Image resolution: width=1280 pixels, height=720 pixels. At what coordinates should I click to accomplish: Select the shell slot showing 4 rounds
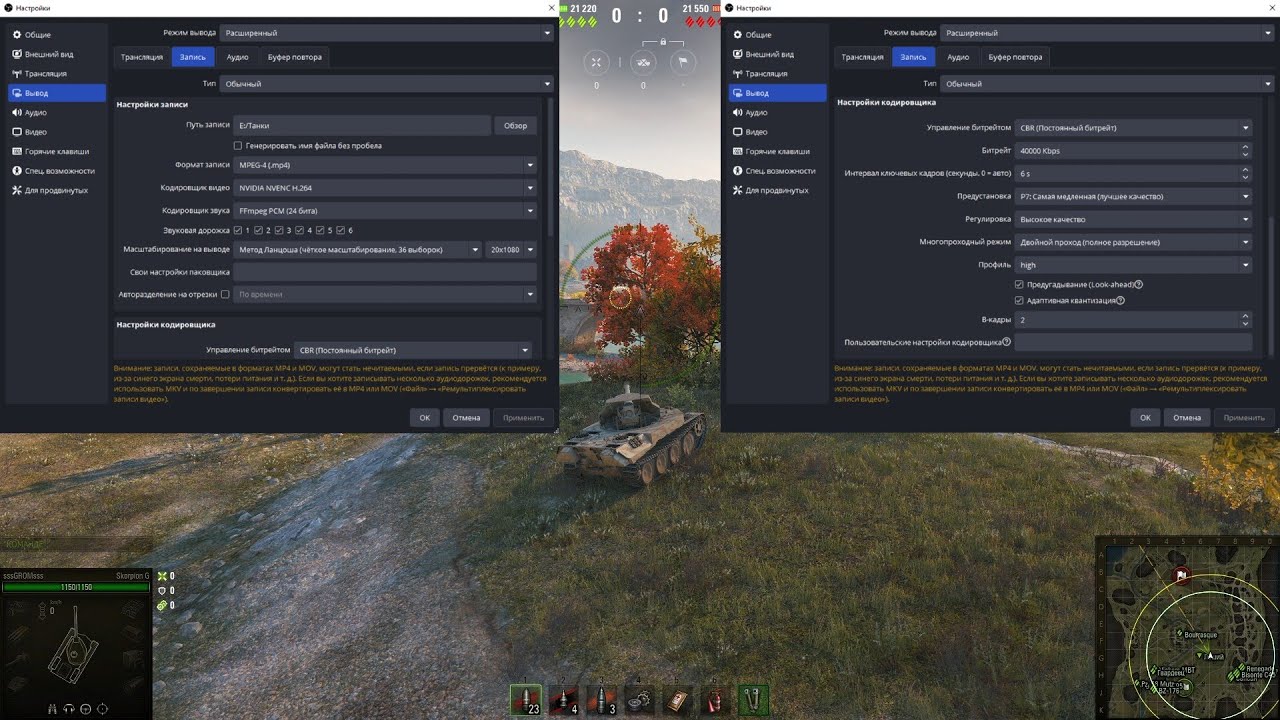click(564, 700)
